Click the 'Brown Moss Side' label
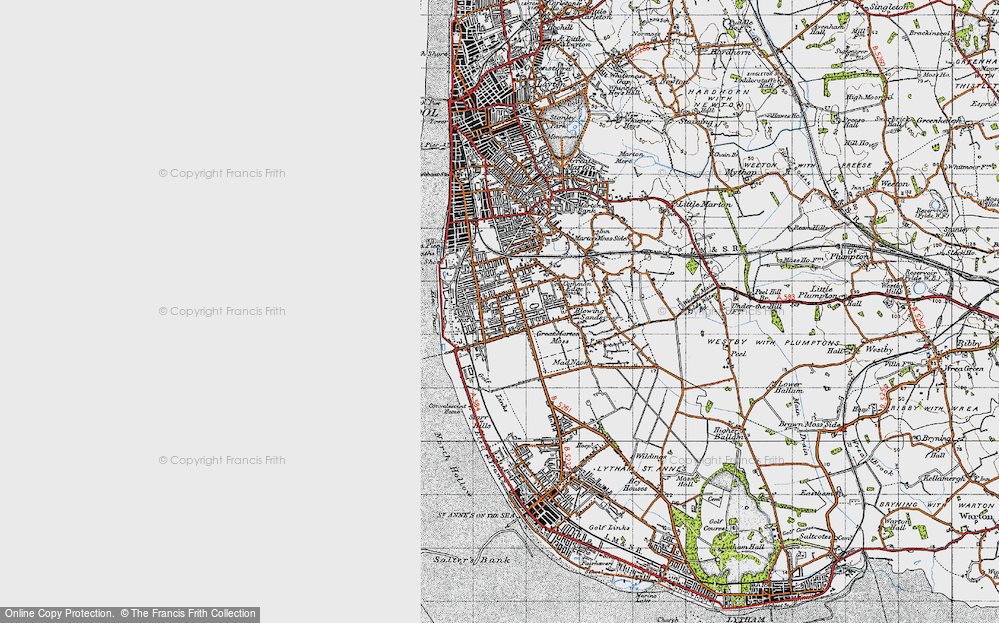This screenshot has height=623, width=999. [x=810, y=424]
